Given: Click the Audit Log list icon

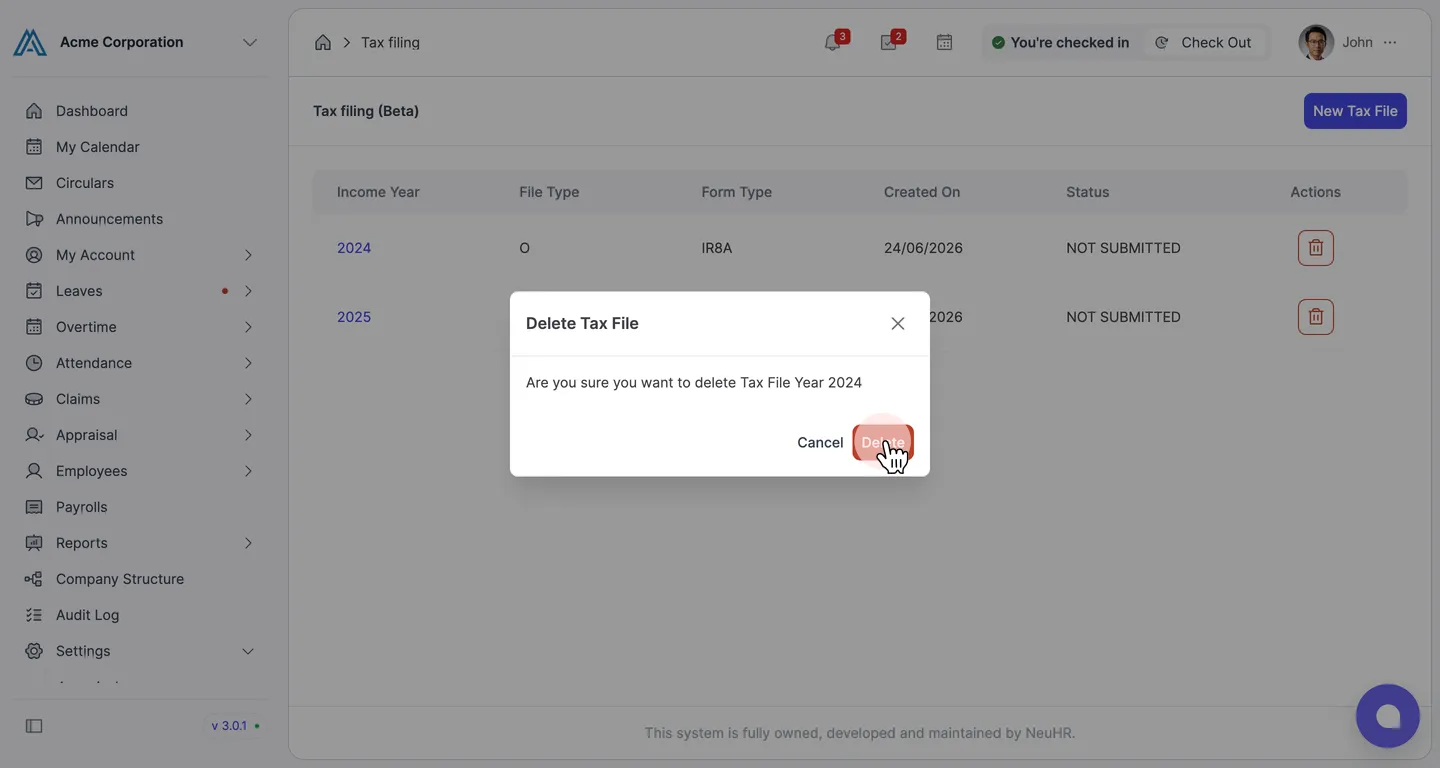Looking at the screenshot, I should pyautogui.click(x=34, y=615).
